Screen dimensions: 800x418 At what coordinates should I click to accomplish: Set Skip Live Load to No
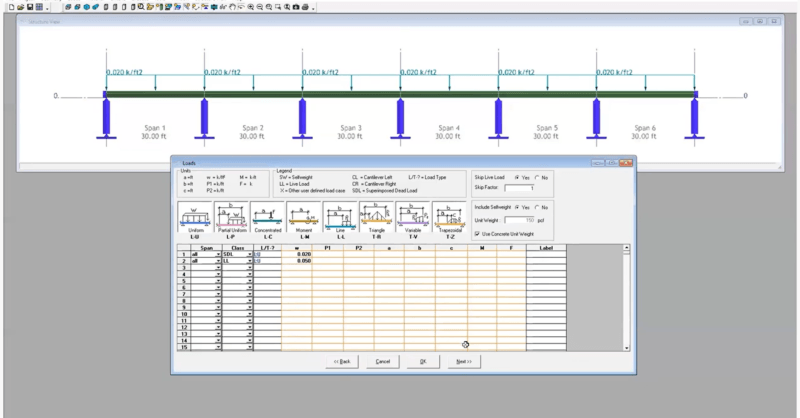point(539,177)
